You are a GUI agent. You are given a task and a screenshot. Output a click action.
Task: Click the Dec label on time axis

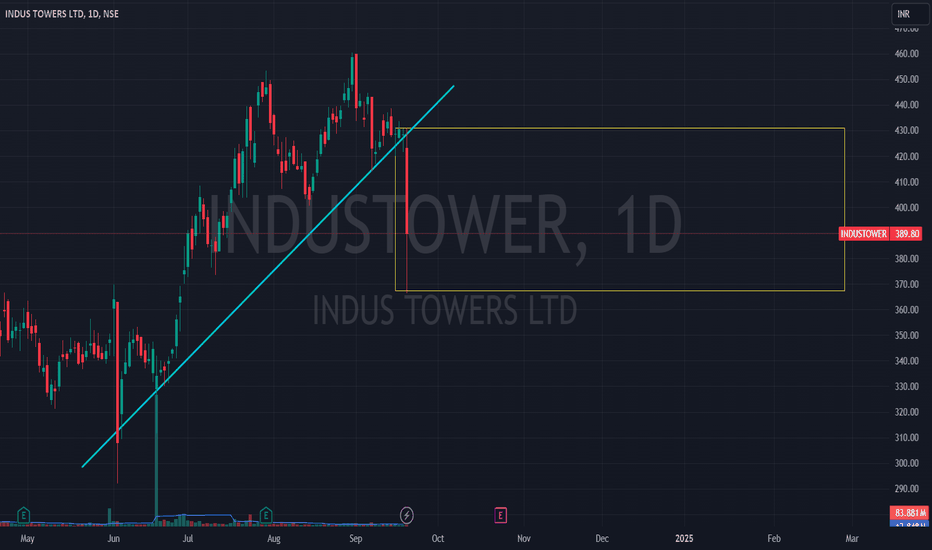[602, 539]
